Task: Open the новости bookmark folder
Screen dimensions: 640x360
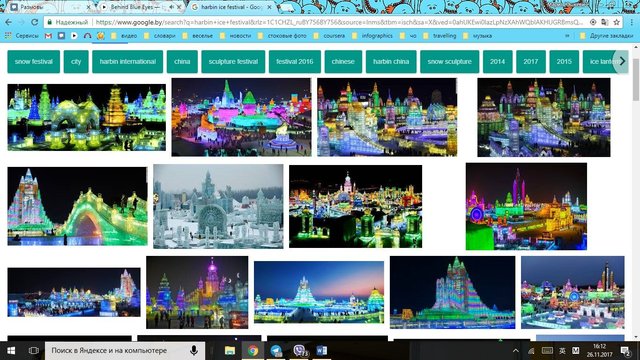Action: click(x=235, y=36)
